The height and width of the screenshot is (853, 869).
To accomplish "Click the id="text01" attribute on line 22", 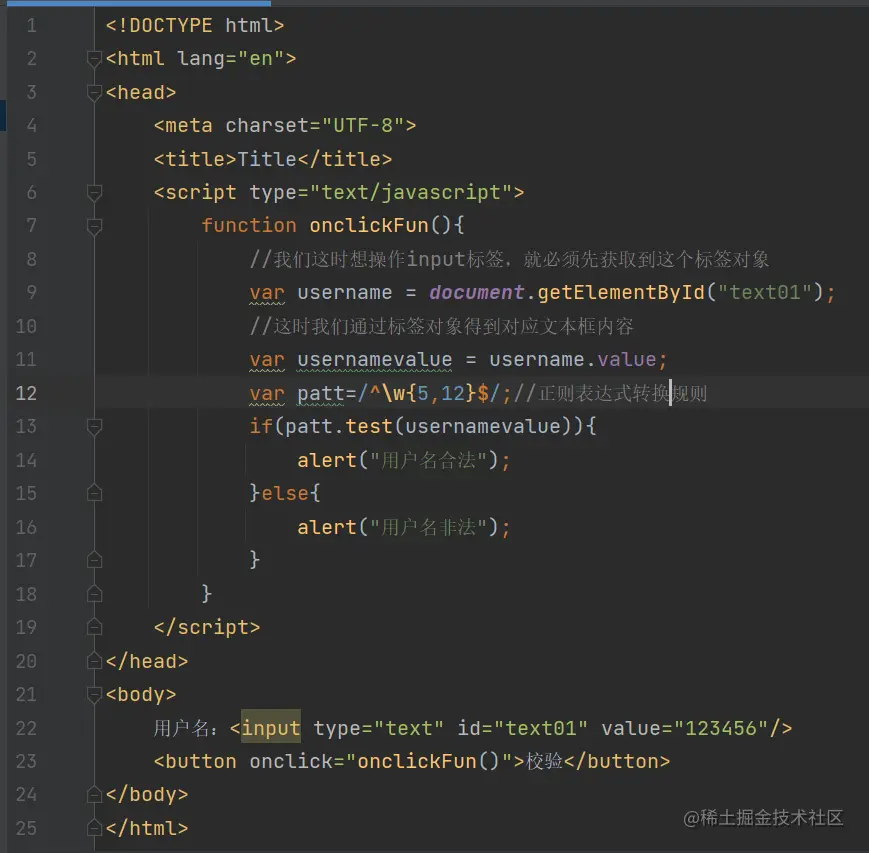I will click(522, 728).
